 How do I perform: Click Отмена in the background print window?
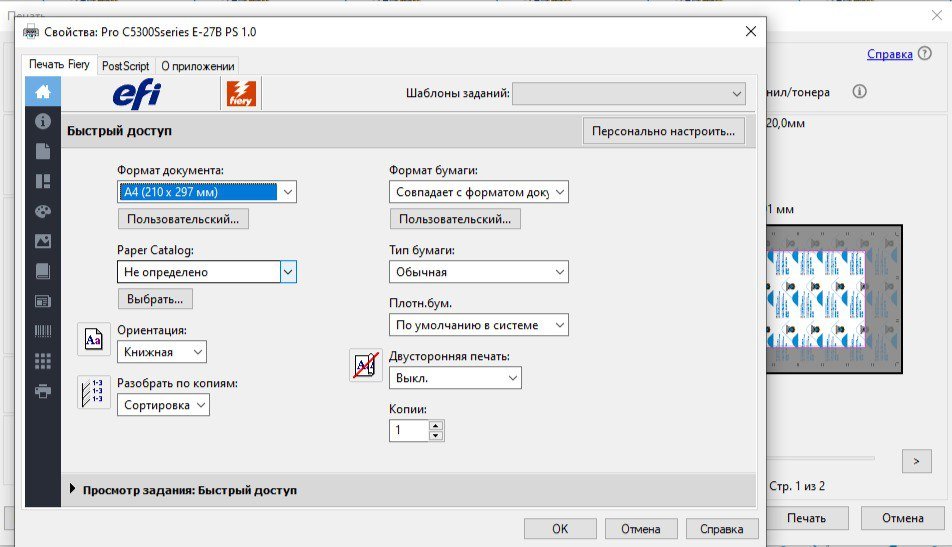[x=903, y=518]
